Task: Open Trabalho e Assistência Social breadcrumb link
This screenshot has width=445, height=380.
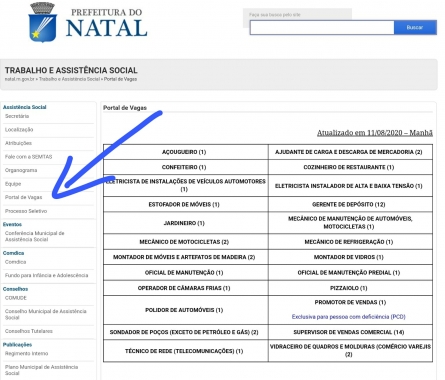Action: [69, 79]
